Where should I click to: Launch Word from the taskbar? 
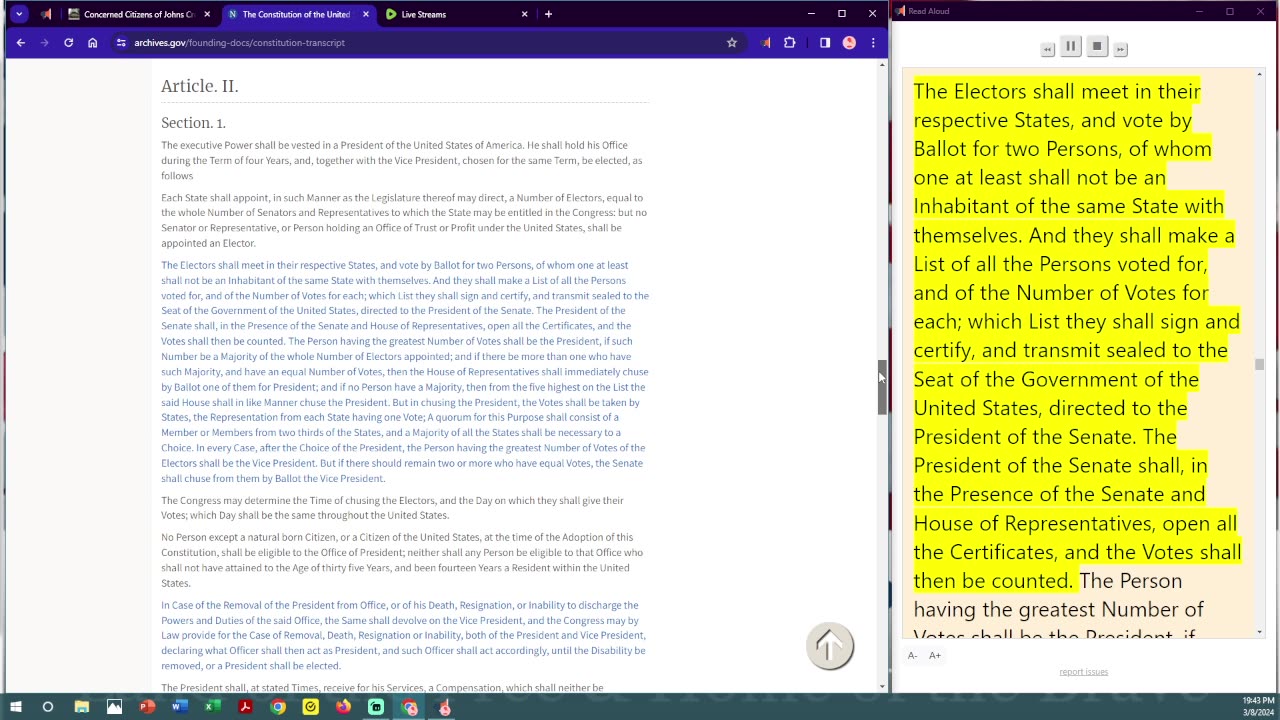coord(180,707)
